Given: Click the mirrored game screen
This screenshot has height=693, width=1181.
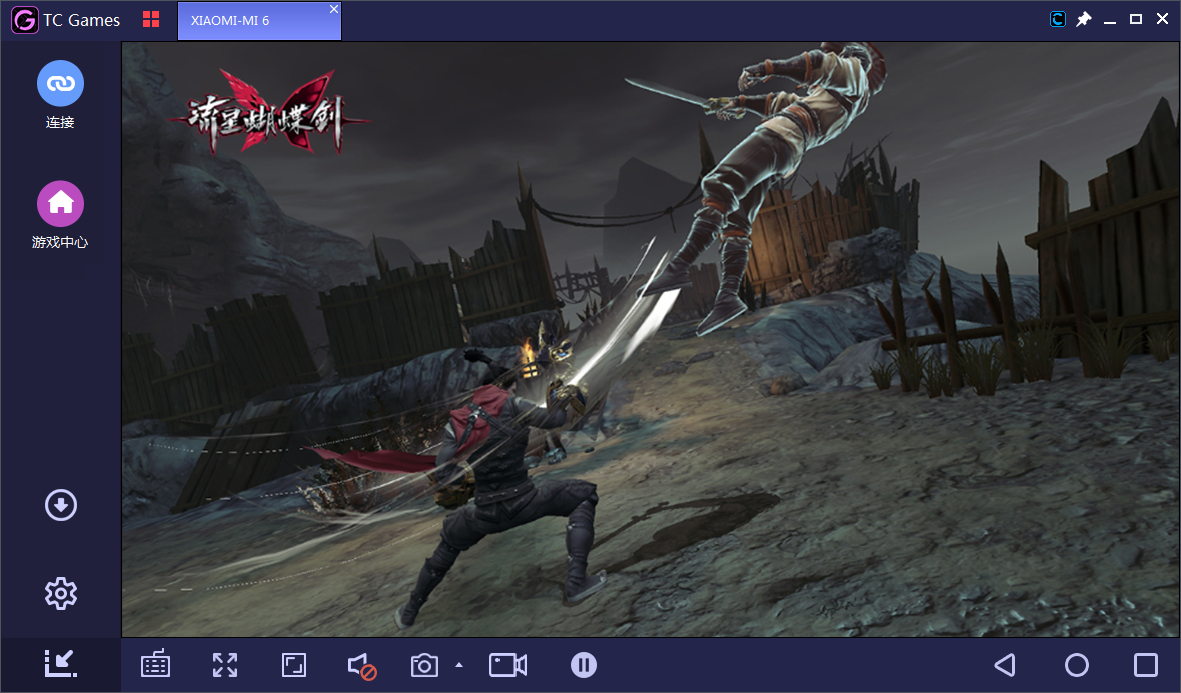Looking at the screenshot, I should (x=650, y=339).
